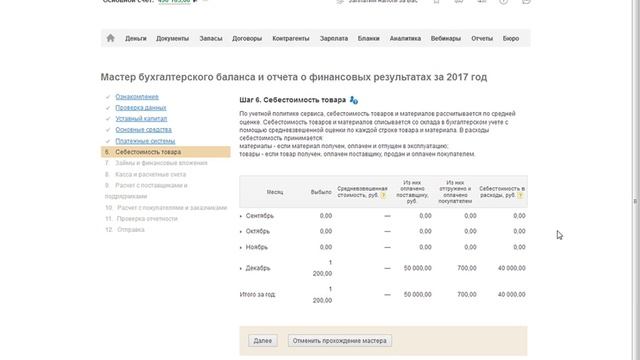
Task: Click step 12 Отправка
Action: pos(131,230)
